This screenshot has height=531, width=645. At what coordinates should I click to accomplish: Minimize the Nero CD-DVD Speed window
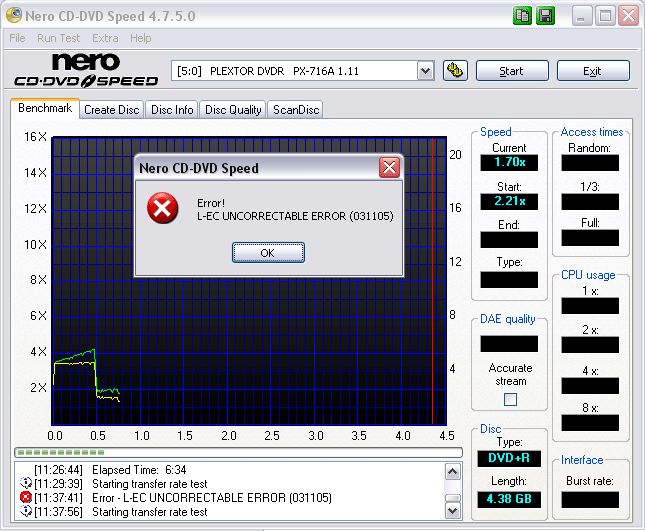pyautogui.click(x=582, y=16)
